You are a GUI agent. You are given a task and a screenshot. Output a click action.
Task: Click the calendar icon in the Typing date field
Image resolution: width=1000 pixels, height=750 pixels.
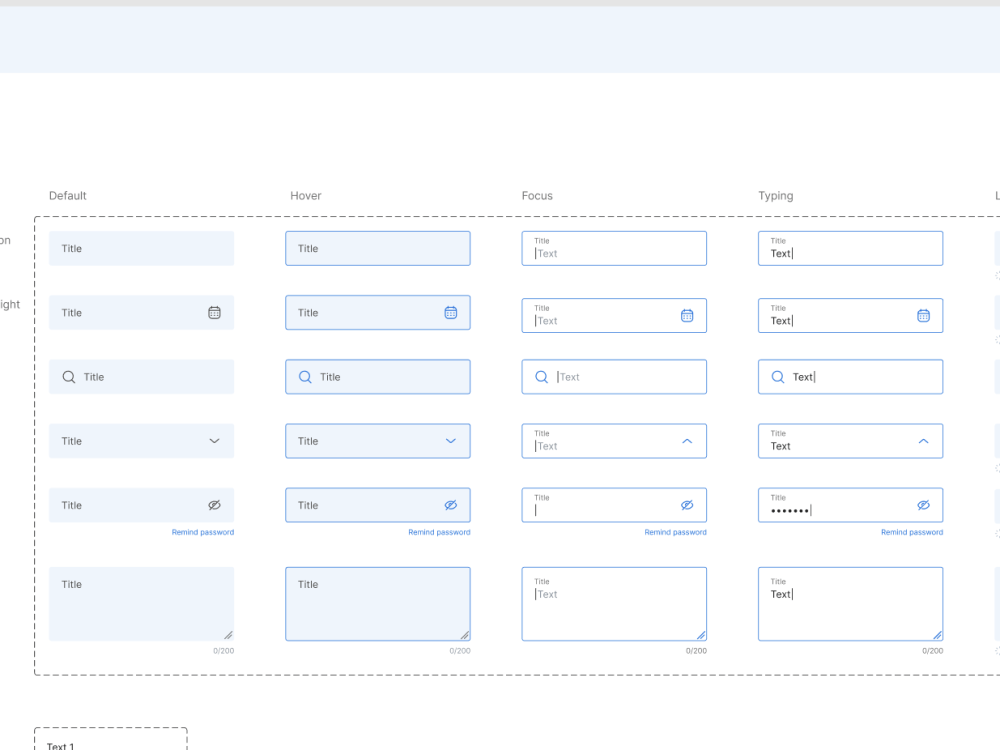[923, 315]
